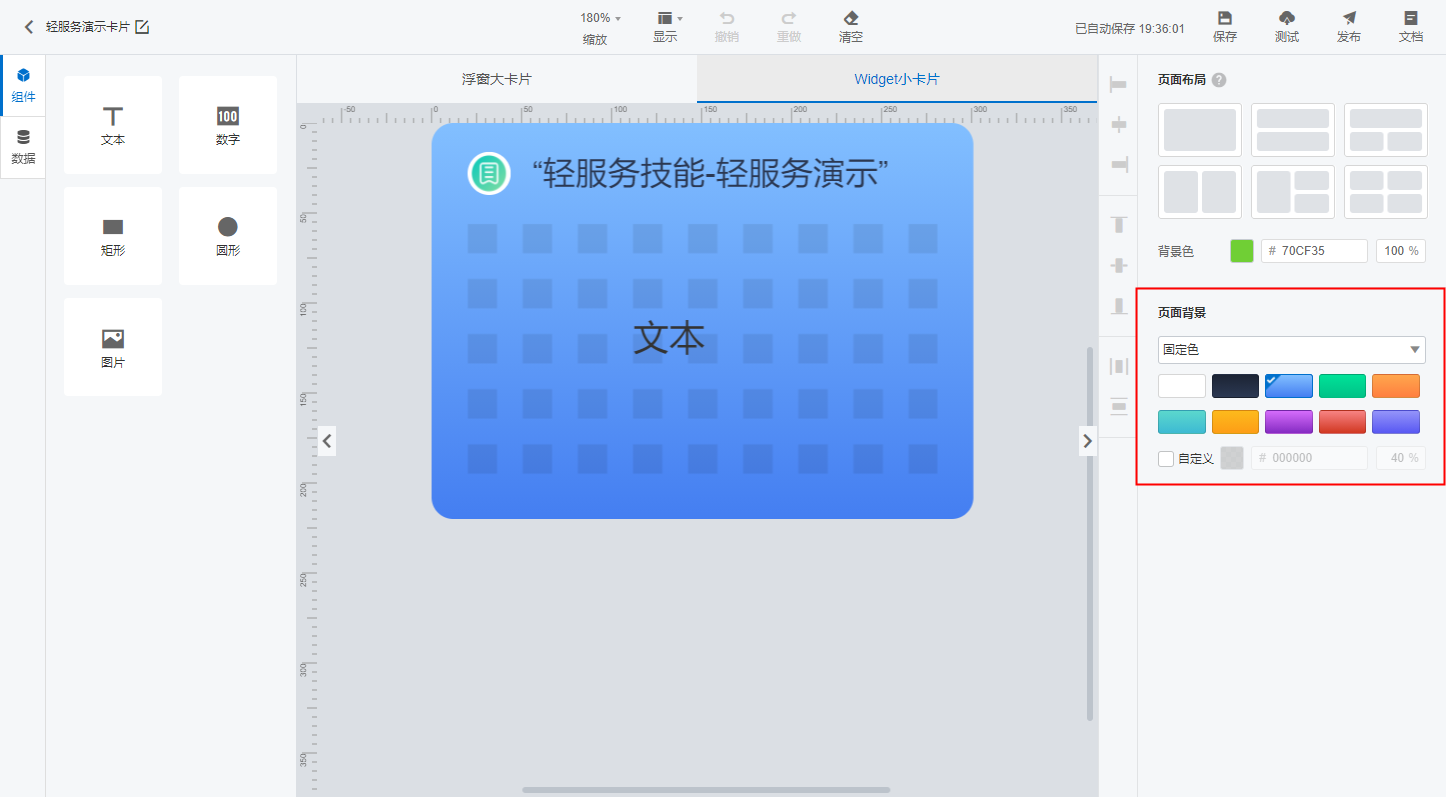Image resolution: width=1446 pixels, height=797 pixels.
Task: Pick the red background preset
Action: pyautogui.click(x=1342, y=422)
